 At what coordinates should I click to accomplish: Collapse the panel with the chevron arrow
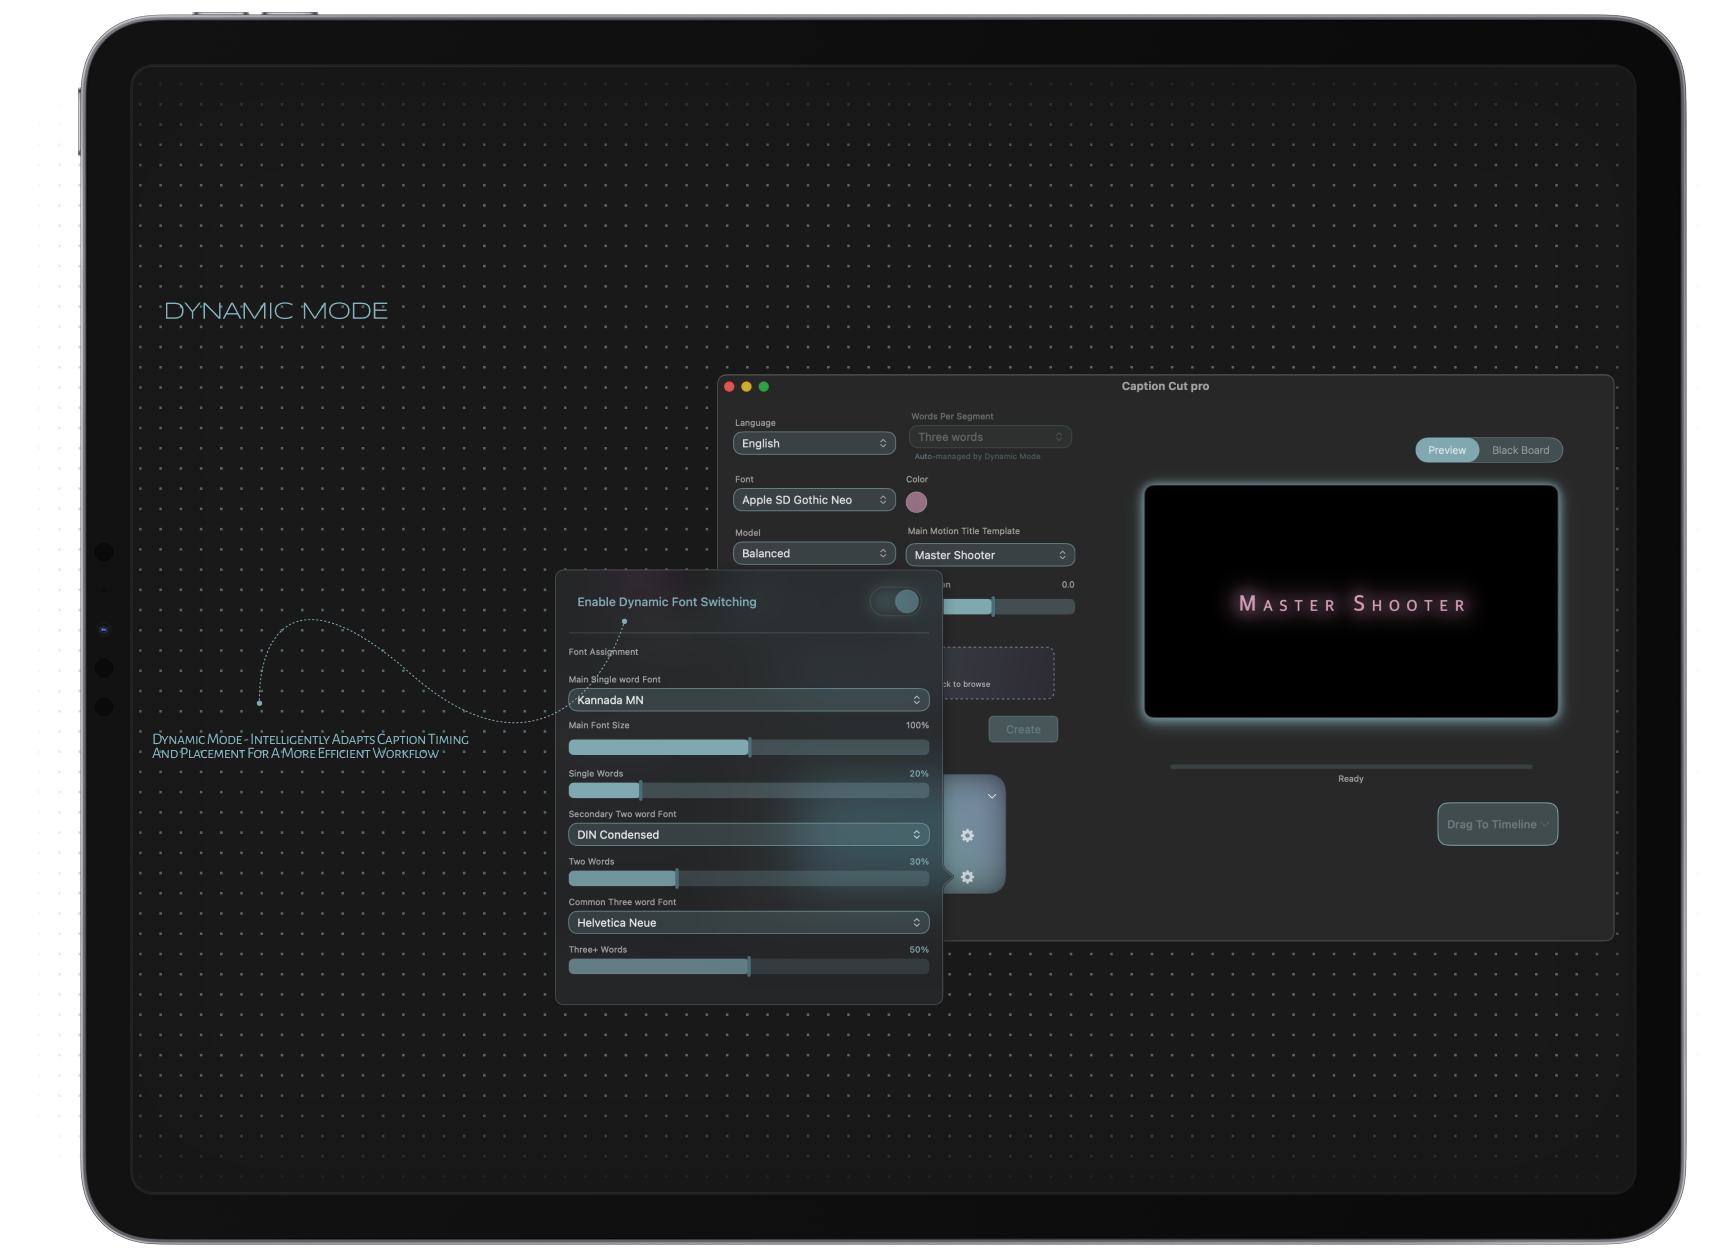coord(991,797)
